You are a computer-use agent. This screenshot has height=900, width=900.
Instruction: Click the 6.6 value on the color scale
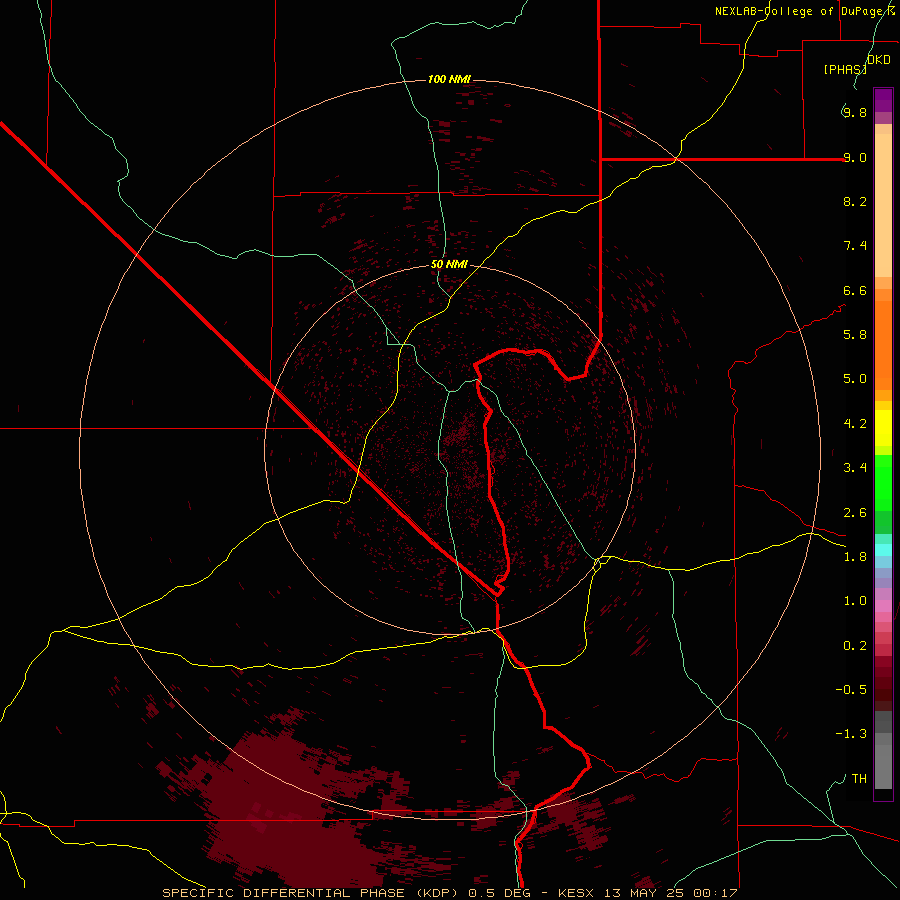click(x=855, y=290)
